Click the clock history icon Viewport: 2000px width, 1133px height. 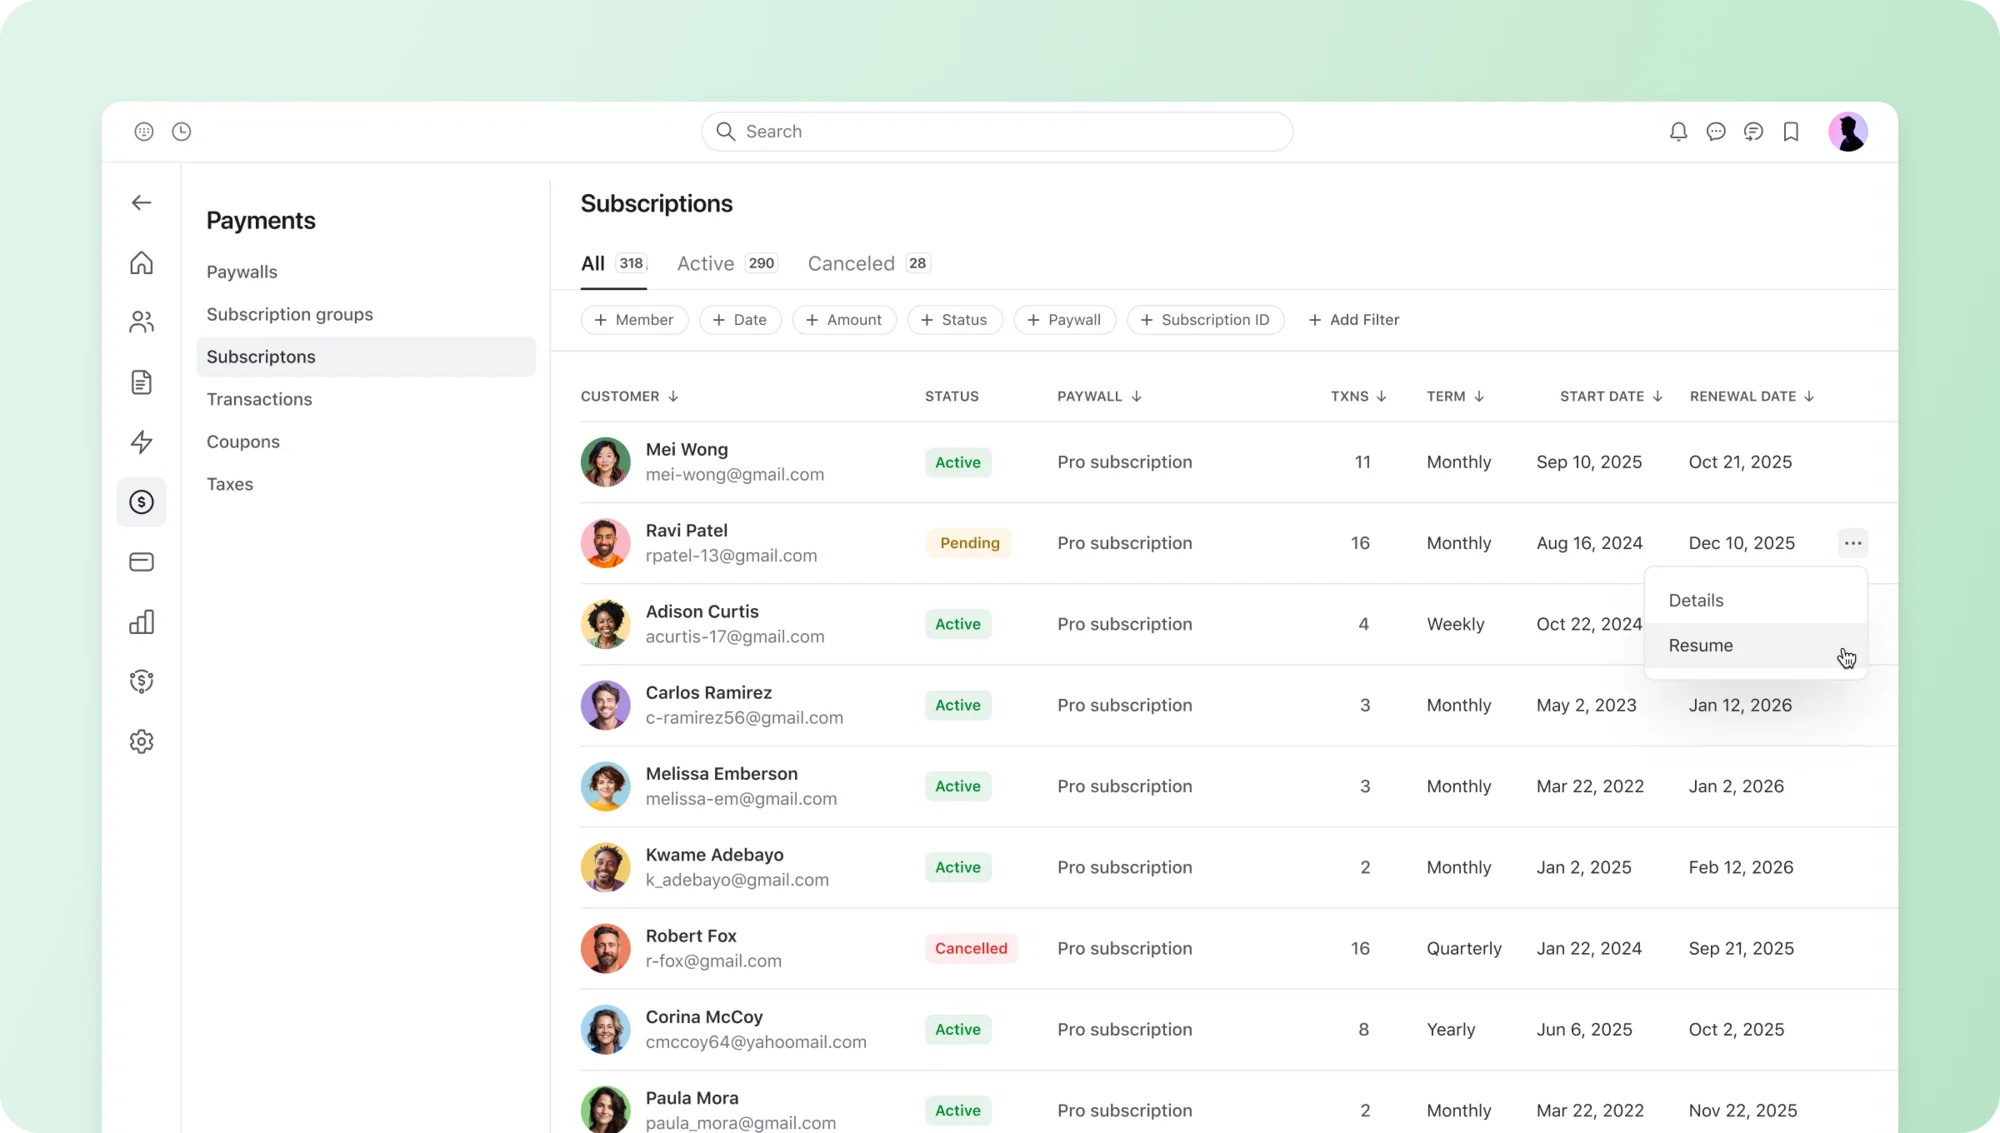(181, 131)
